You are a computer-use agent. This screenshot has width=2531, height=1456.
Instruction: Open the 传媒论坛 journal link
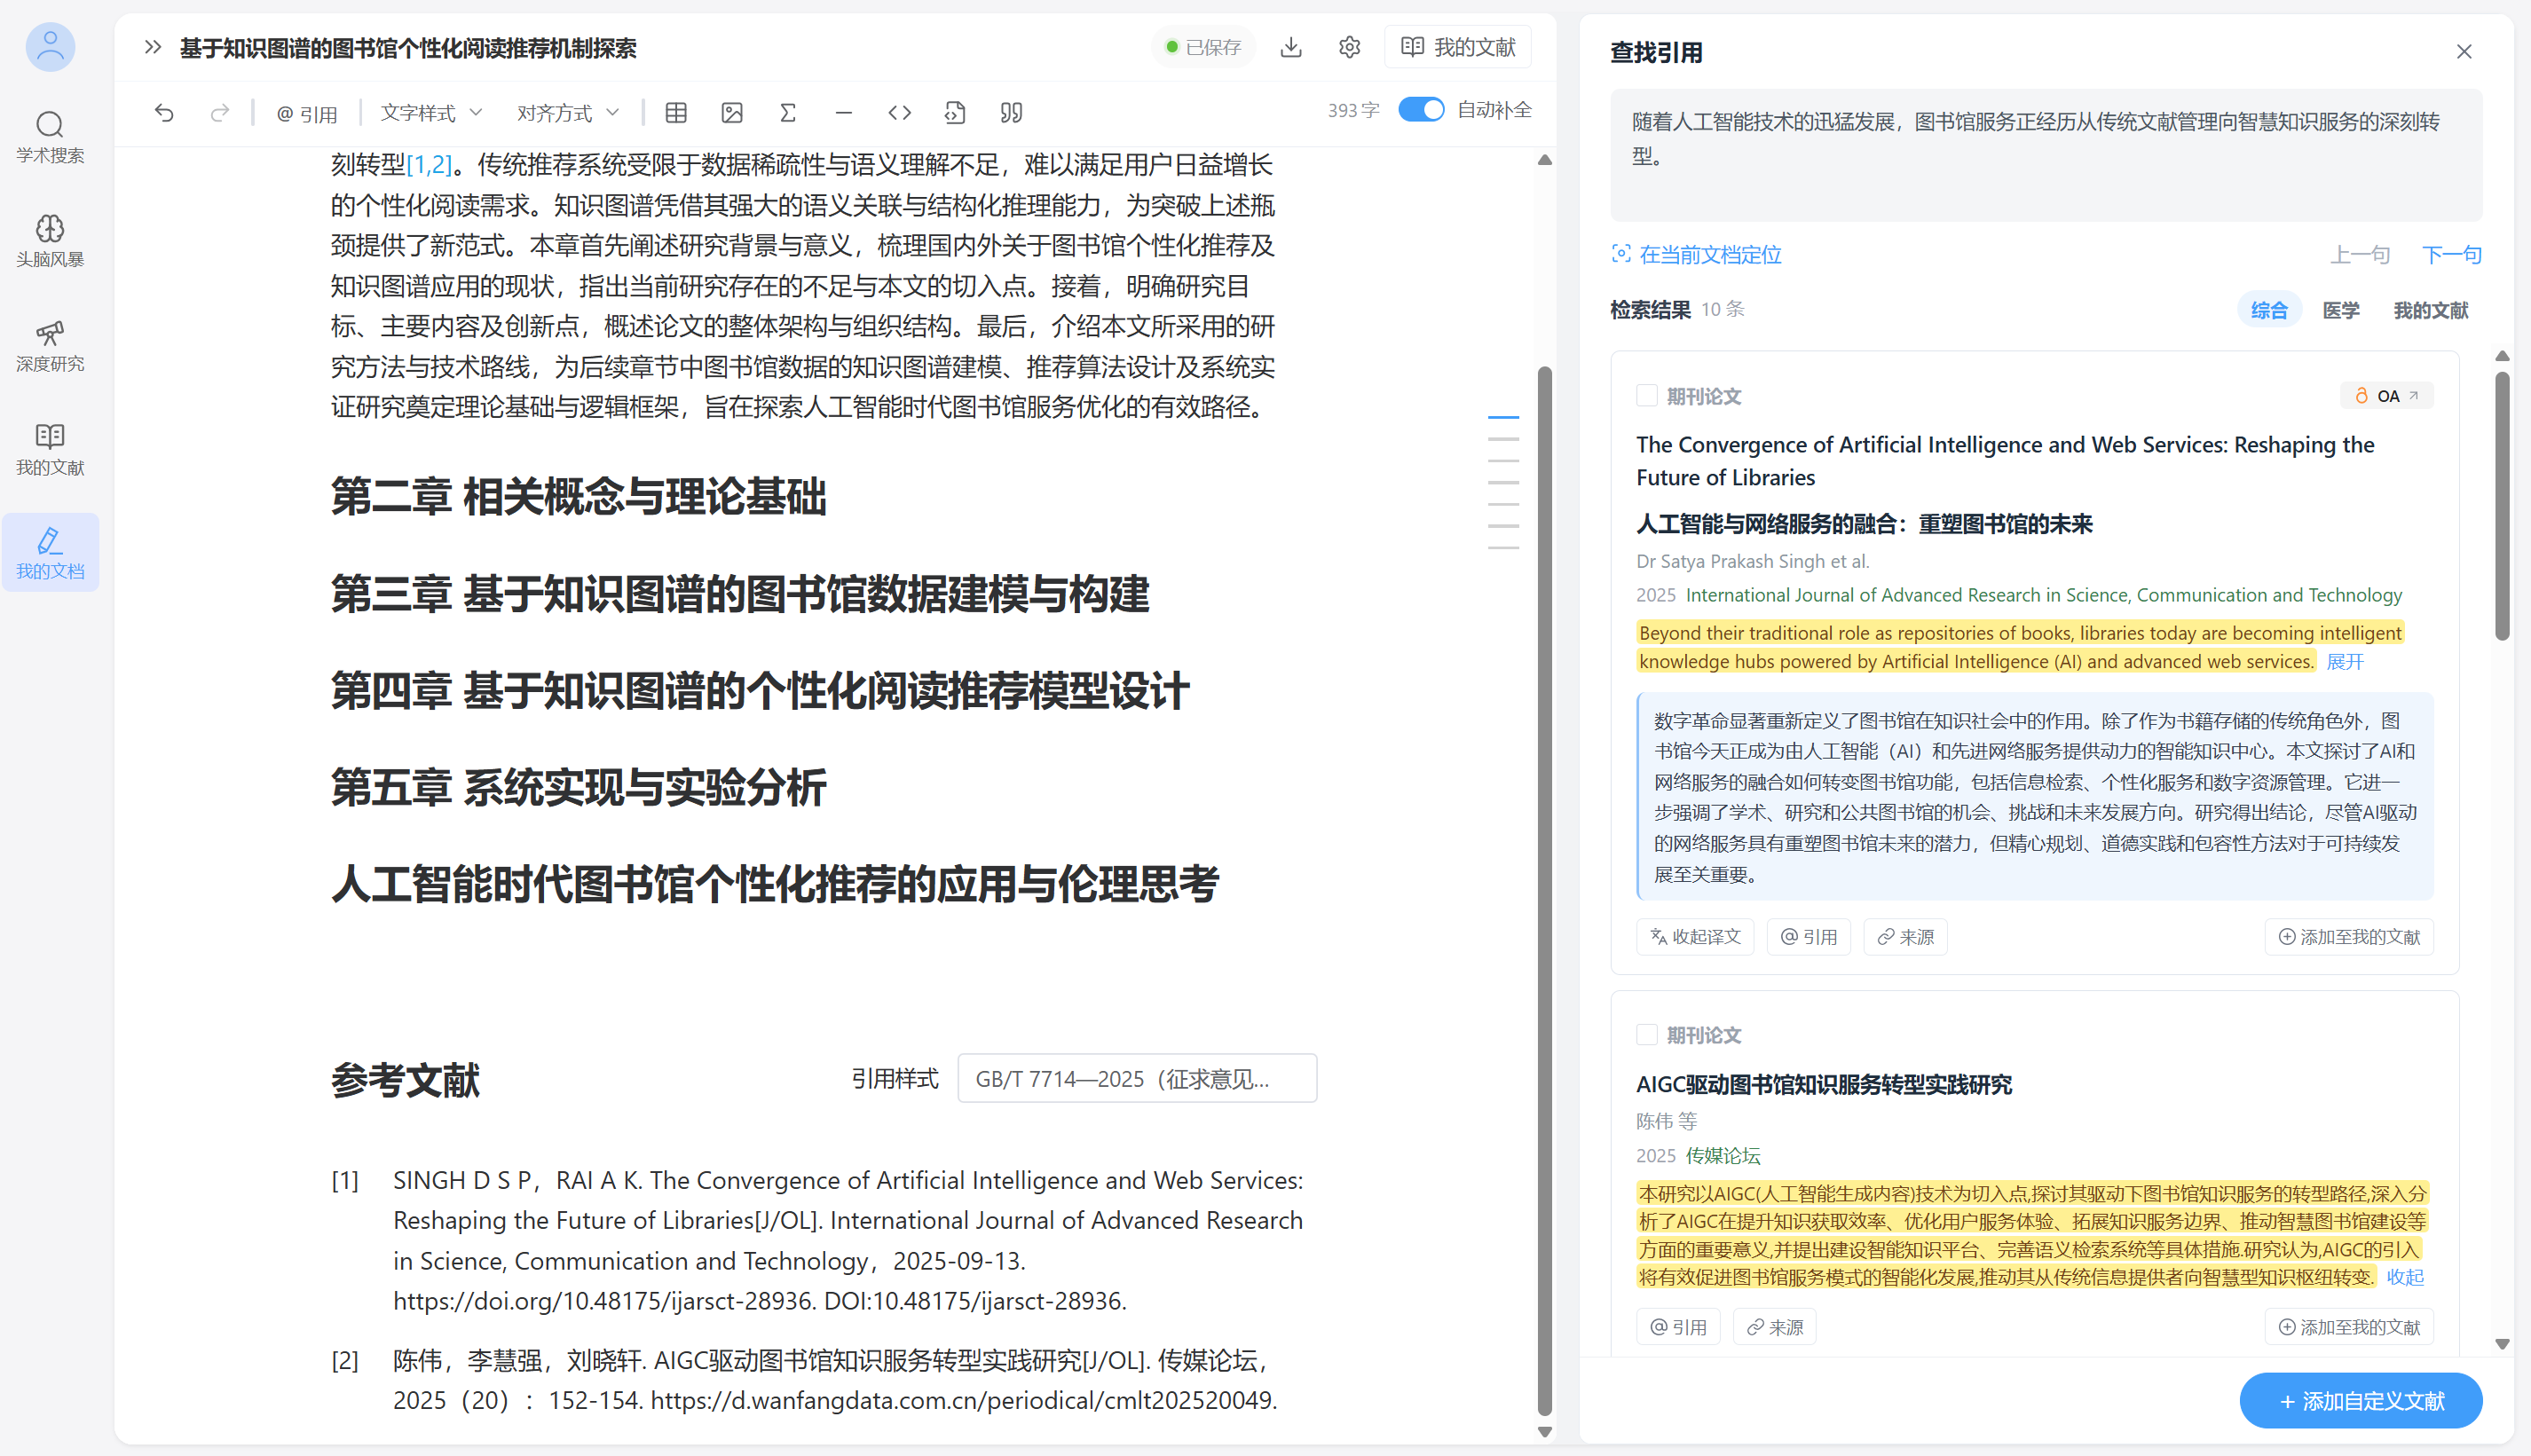coord(1722,1155)
